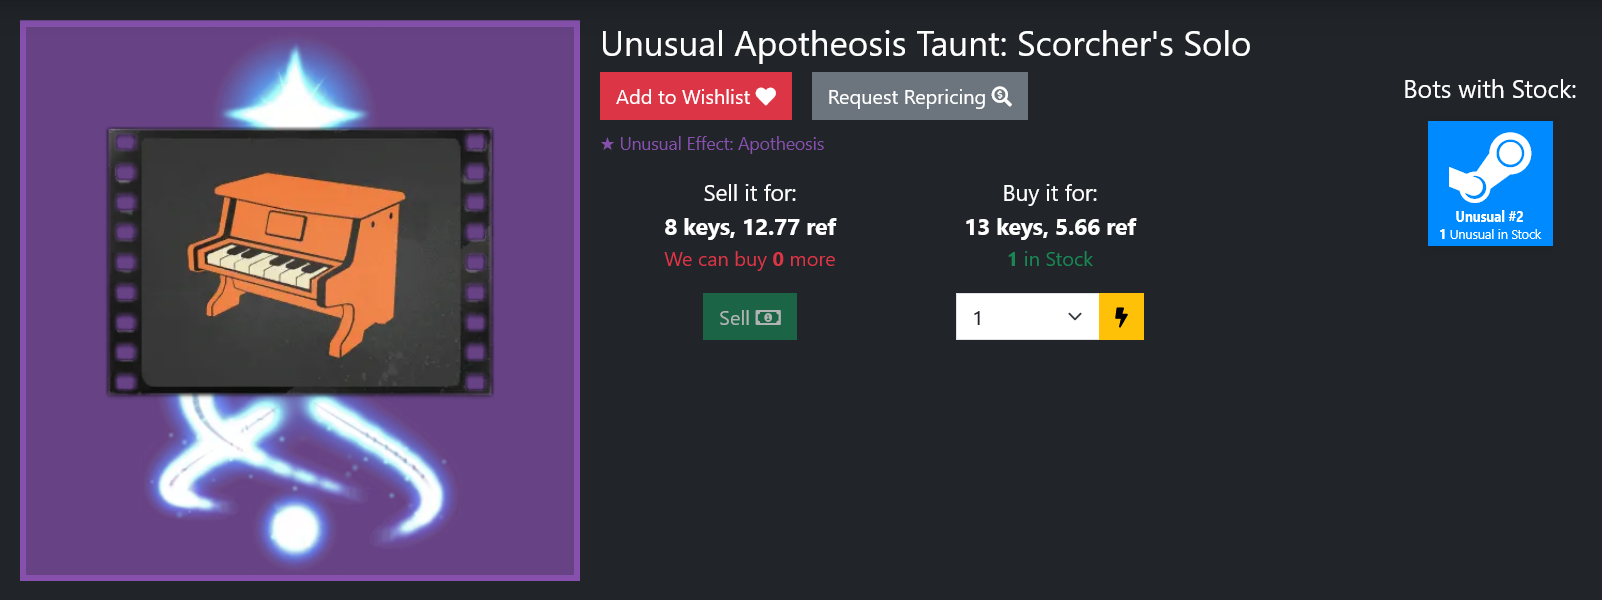The image size is (1602, 600).
Task: Click the chevron arrow in the quantity selector
Action: pos(1075,317)
